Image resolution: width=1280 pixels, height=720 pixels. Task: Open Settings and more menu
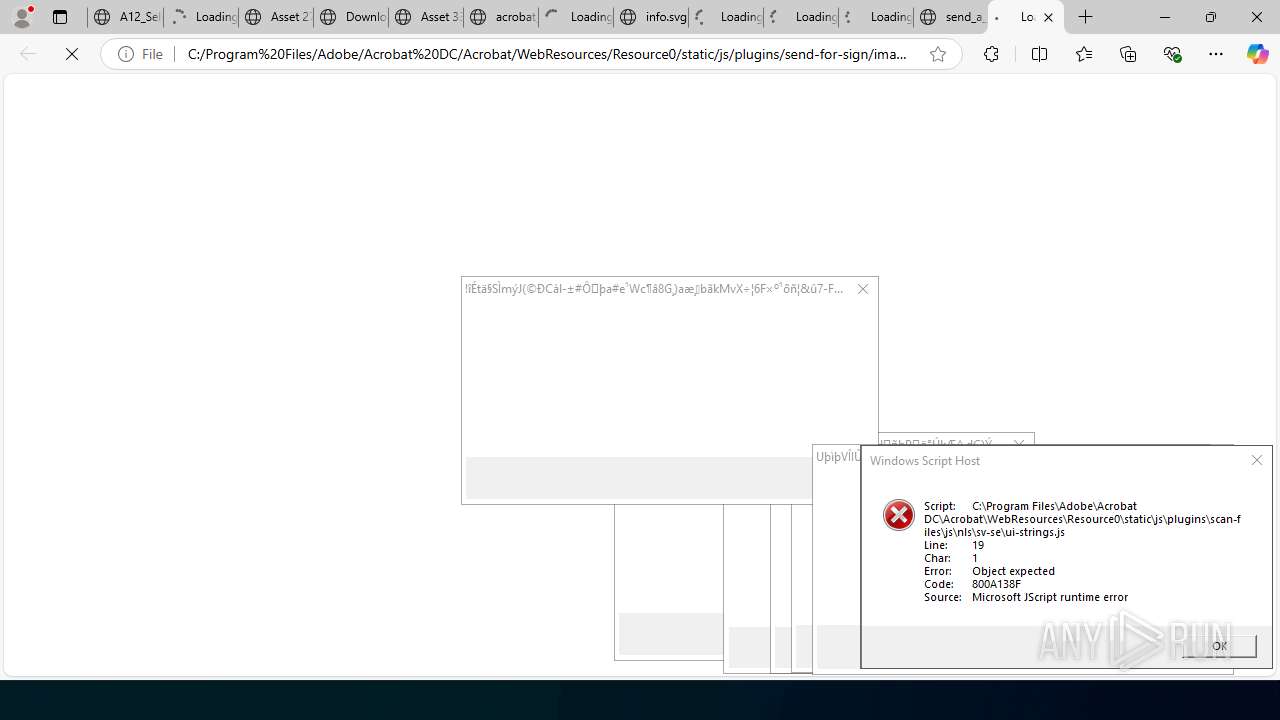click(x=1216, y=55)
